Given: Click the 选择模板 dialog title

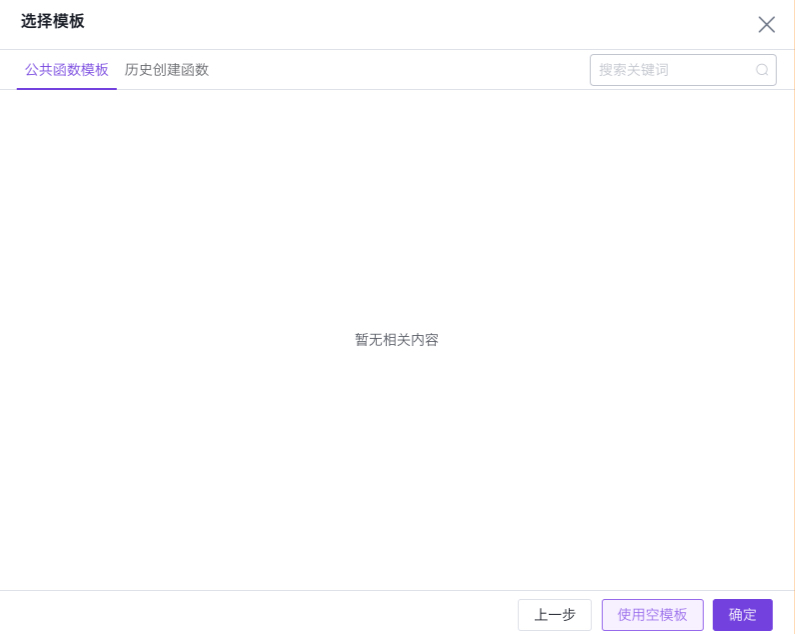Looking at the screenshot, I should [52, 21].
